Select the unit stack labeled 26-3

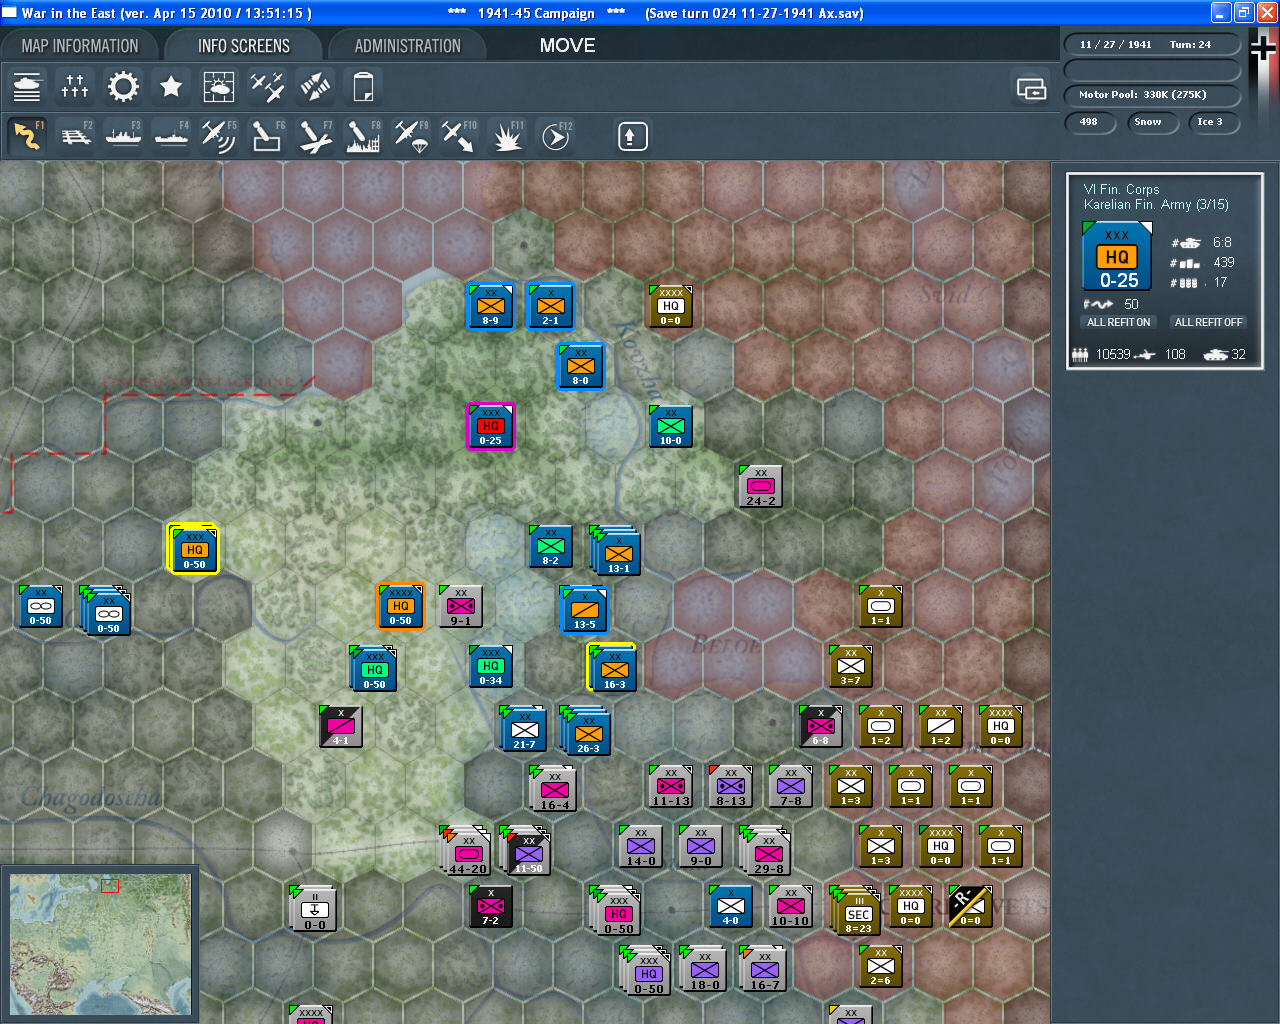587,730
